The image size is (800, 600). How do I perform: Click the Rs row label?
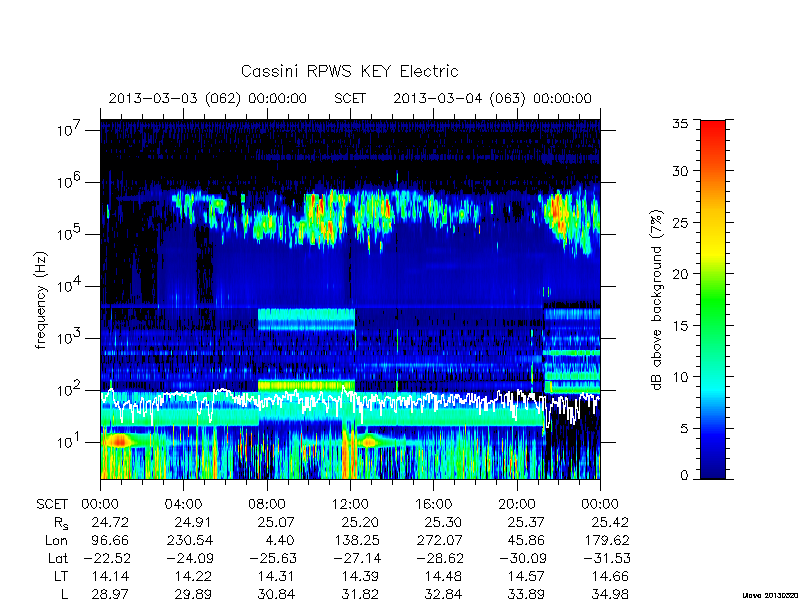[61, 523]
